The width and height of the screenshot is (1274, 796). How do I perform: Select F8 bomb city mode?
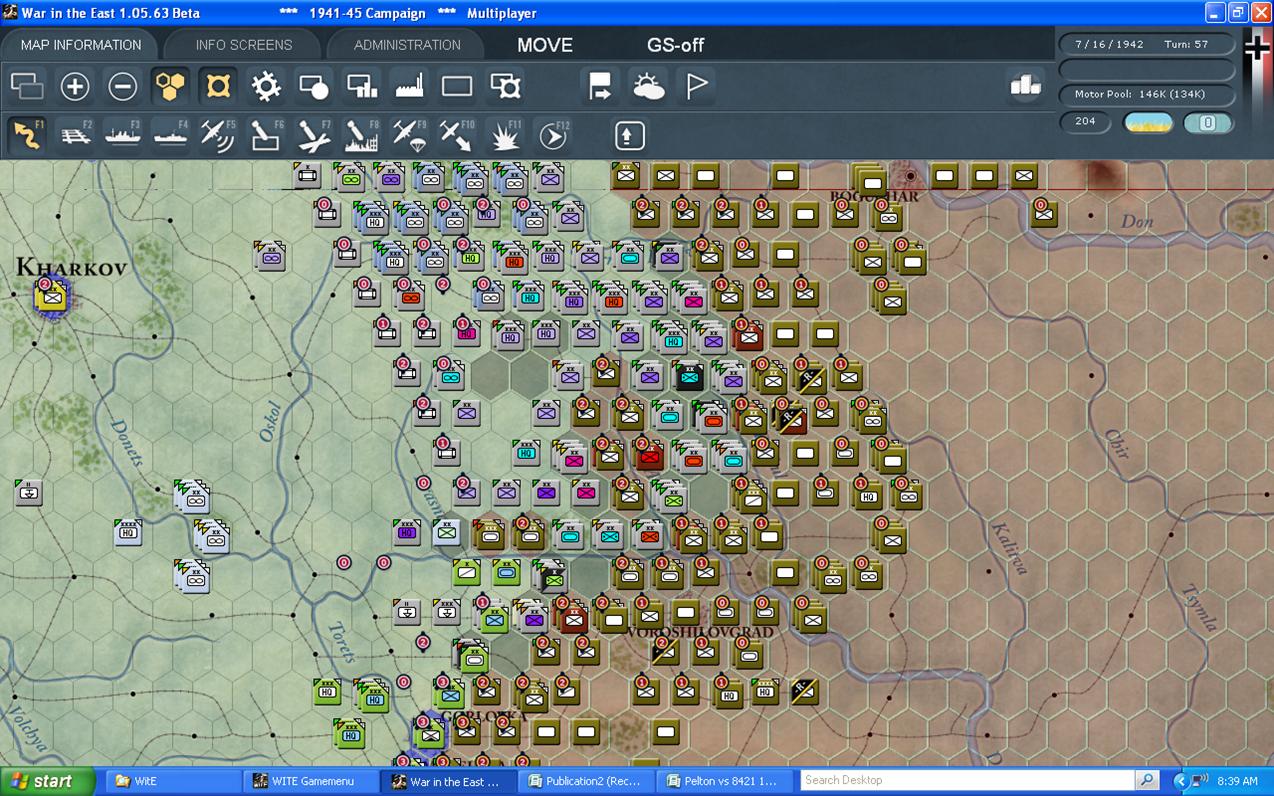(x=362, y=135)
